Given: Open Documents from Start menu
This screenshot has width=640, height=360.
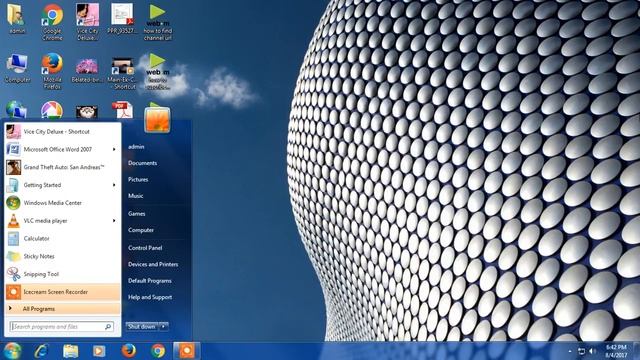Looking at the screenshot, I should pos(142,163).
